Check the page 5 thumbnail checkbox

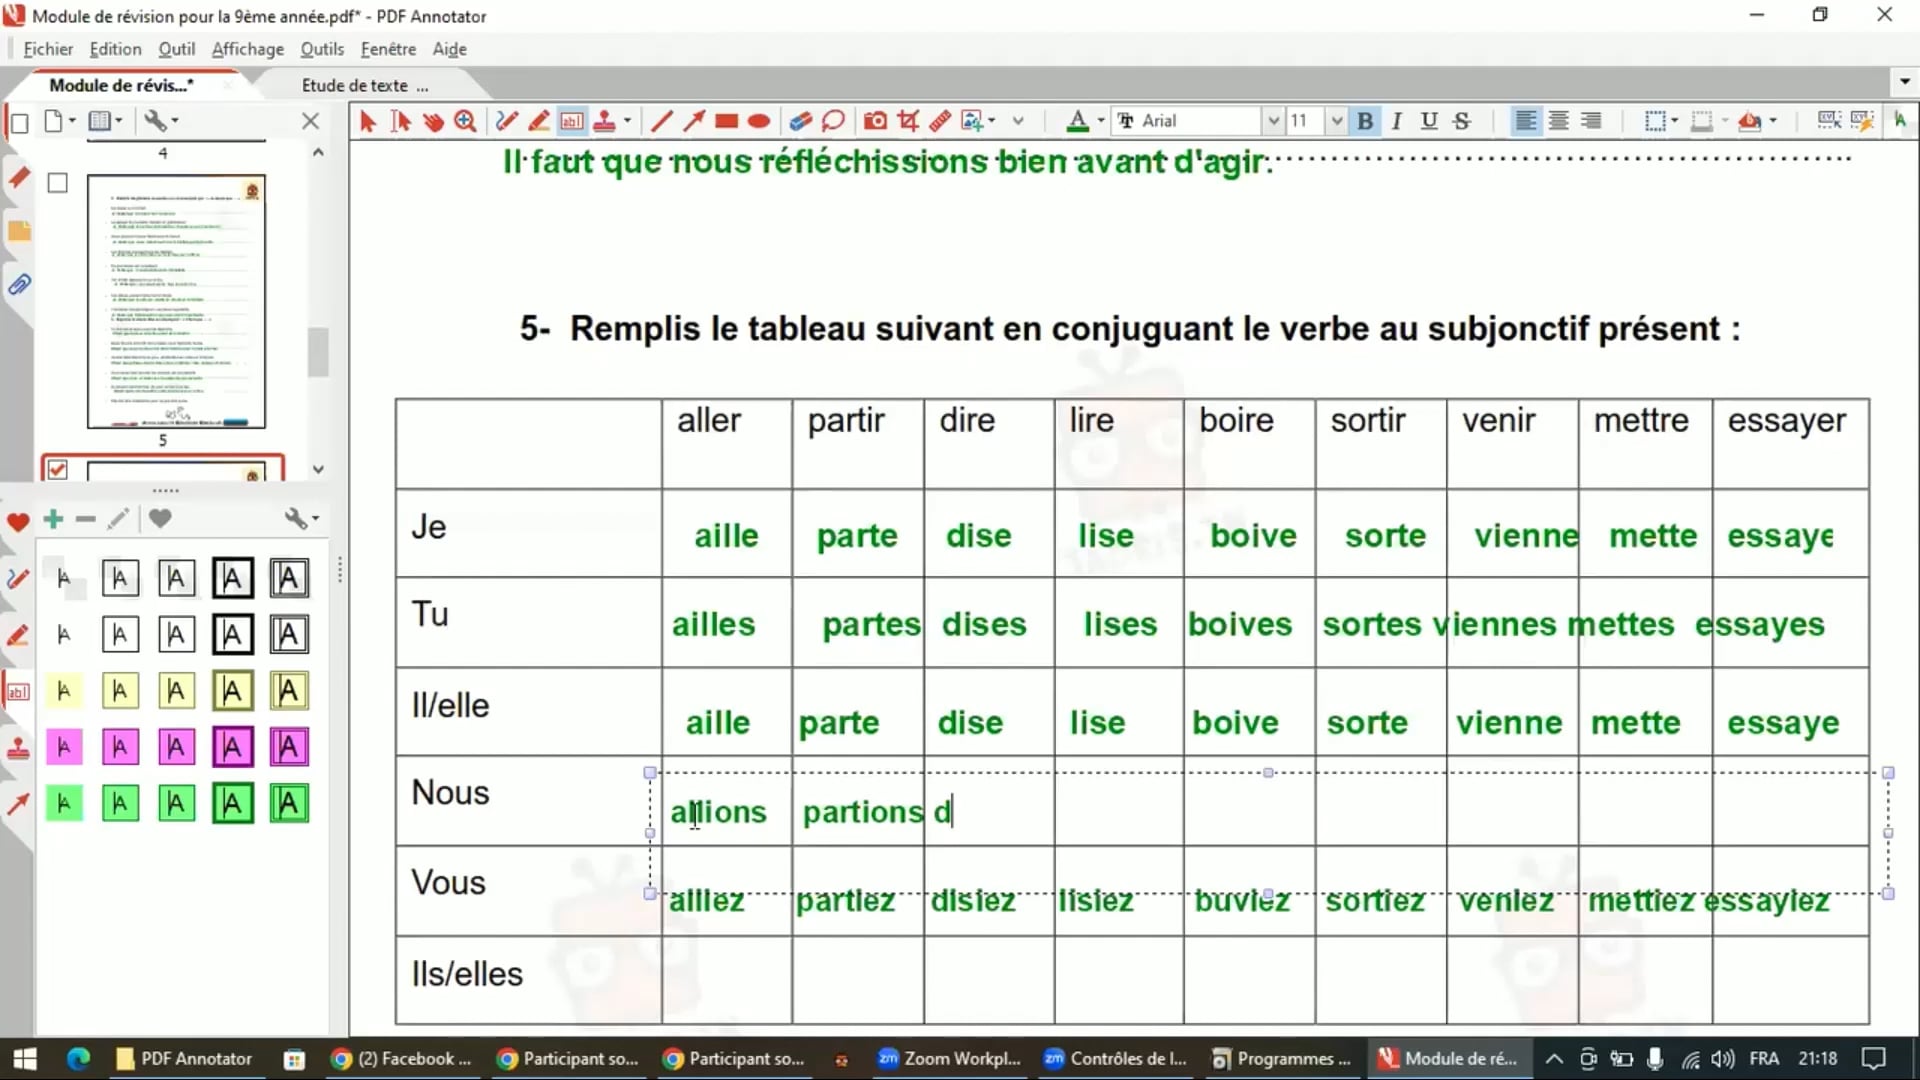pos(58,183)
